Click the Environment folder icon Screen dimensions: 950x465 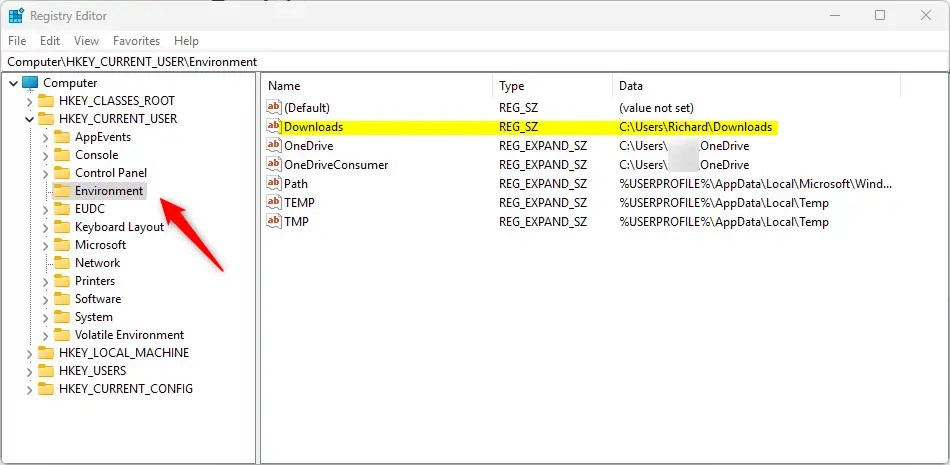pyautogui.click(x=63, y=191)
